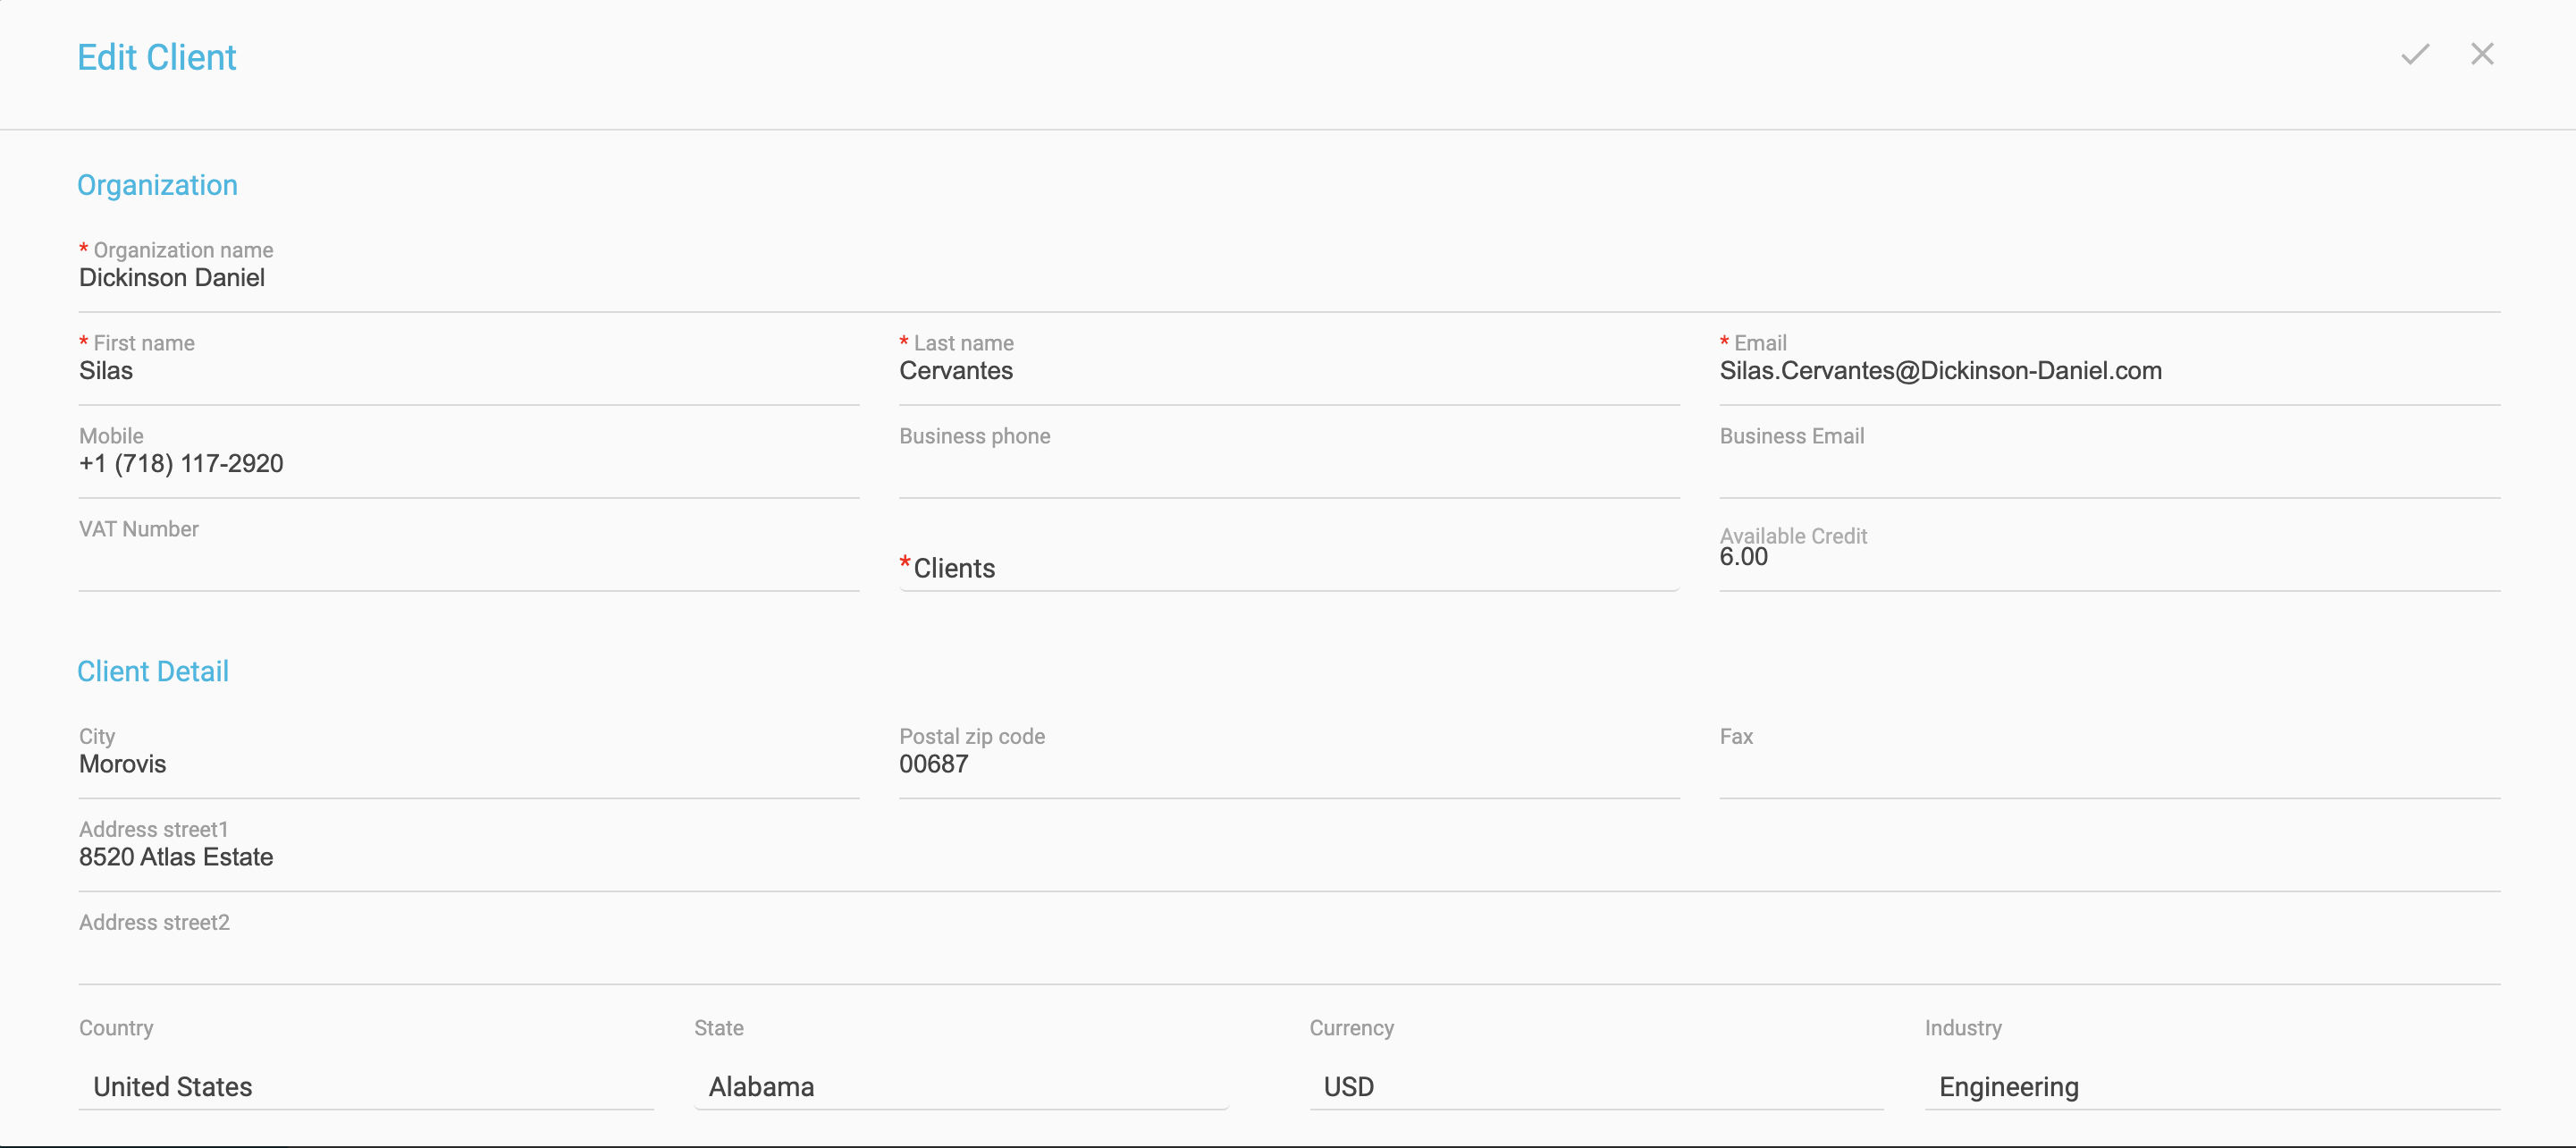The height and width of the screenshot is (1148, 2576).
Task: Click the empty Fax field
Action: (x=2108, y=767)
